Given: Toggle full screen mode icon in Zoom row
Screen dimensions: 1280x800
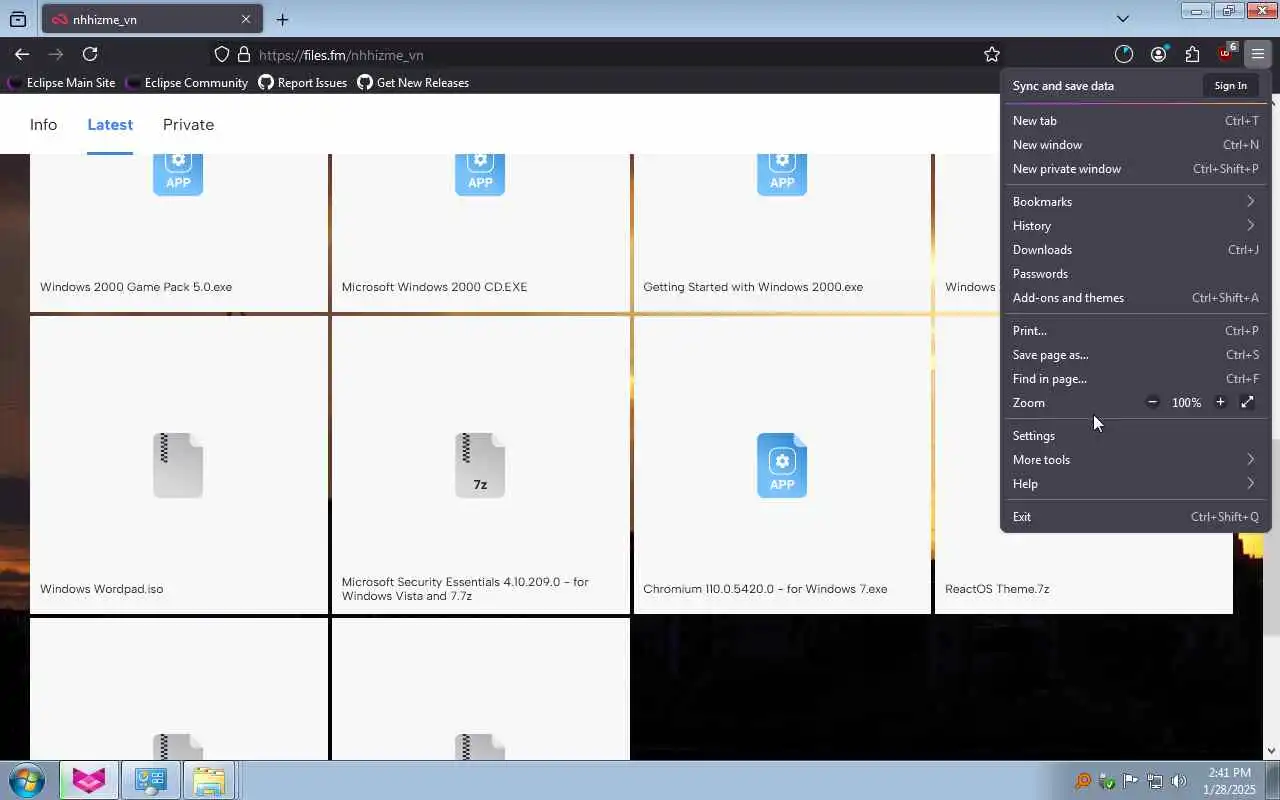Looking at the screenshot, I should [1247, 402].
